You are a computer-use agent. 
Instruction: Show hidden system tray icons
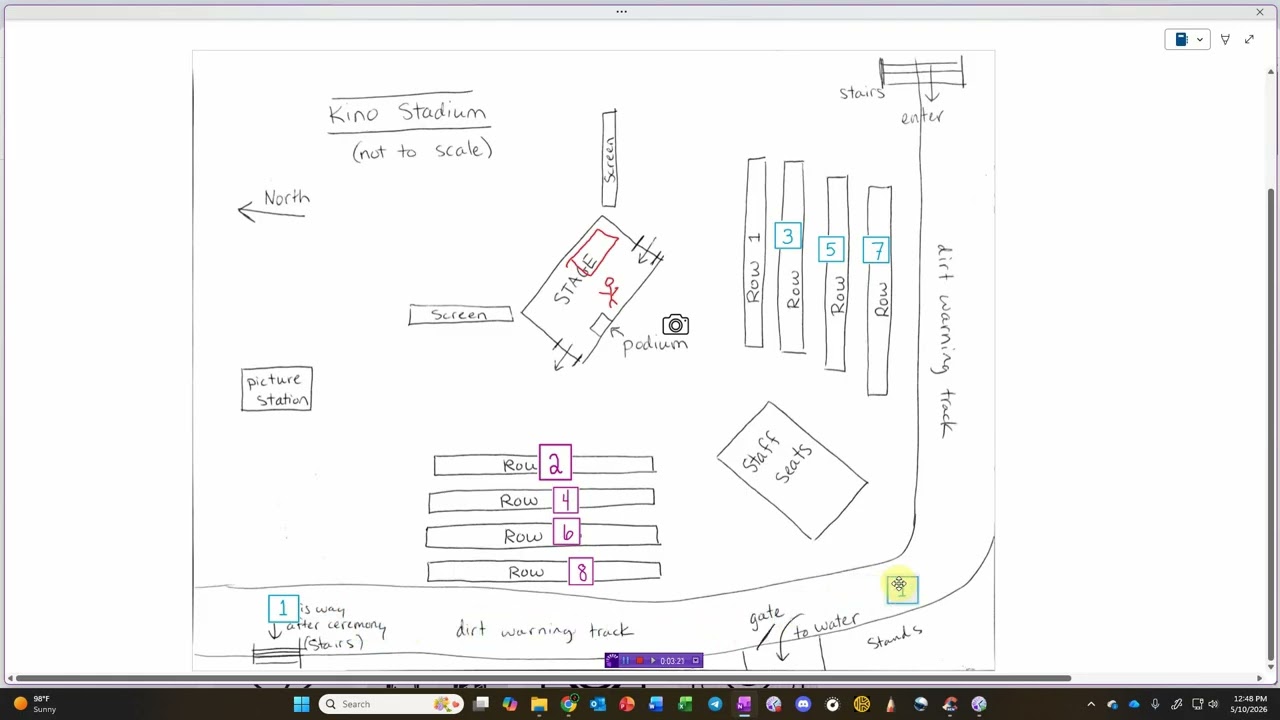[x=1091, y=704]
